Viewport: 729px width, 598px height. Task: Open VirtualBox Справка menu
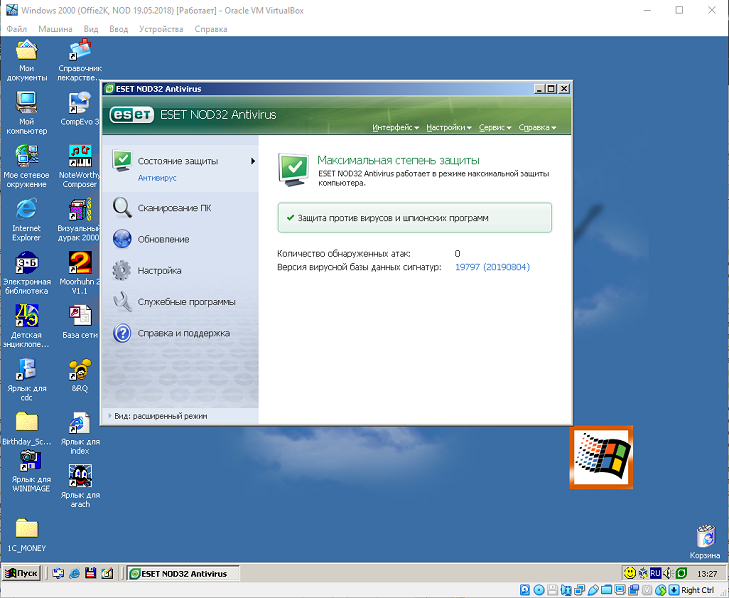tap(211, 29)
